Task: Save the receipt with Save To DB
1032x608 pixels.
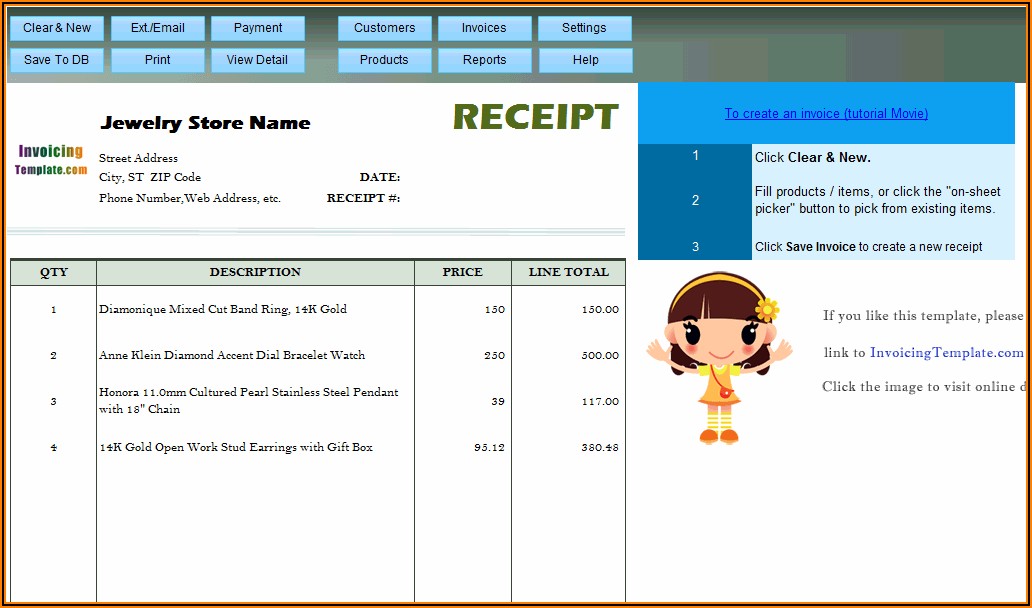Action: pos(57,60)
